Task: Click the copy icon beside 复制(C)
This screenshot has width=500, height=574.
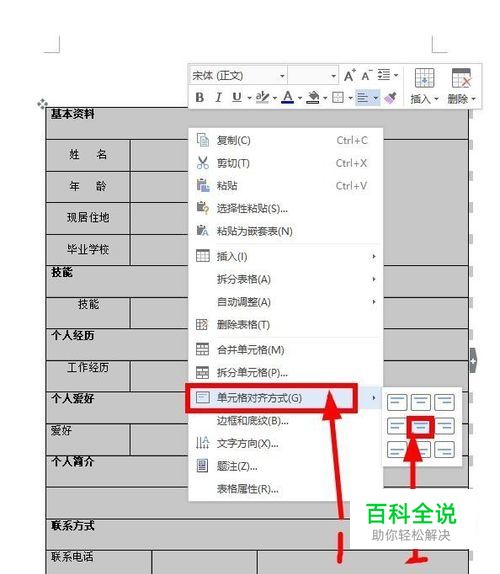Action: tap(203, 140)
